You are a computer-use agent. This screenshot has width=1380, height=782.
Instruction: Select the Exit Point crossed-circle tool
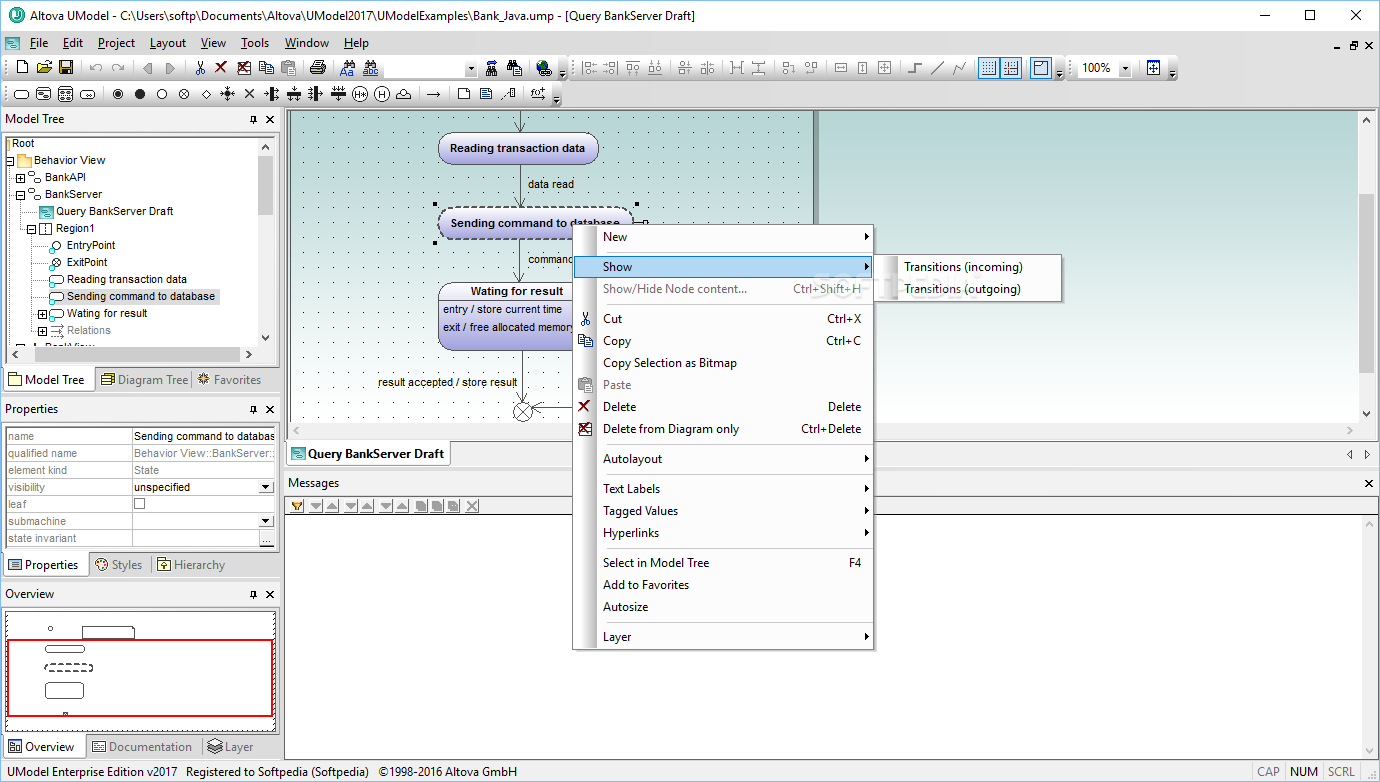coord(184,94)
